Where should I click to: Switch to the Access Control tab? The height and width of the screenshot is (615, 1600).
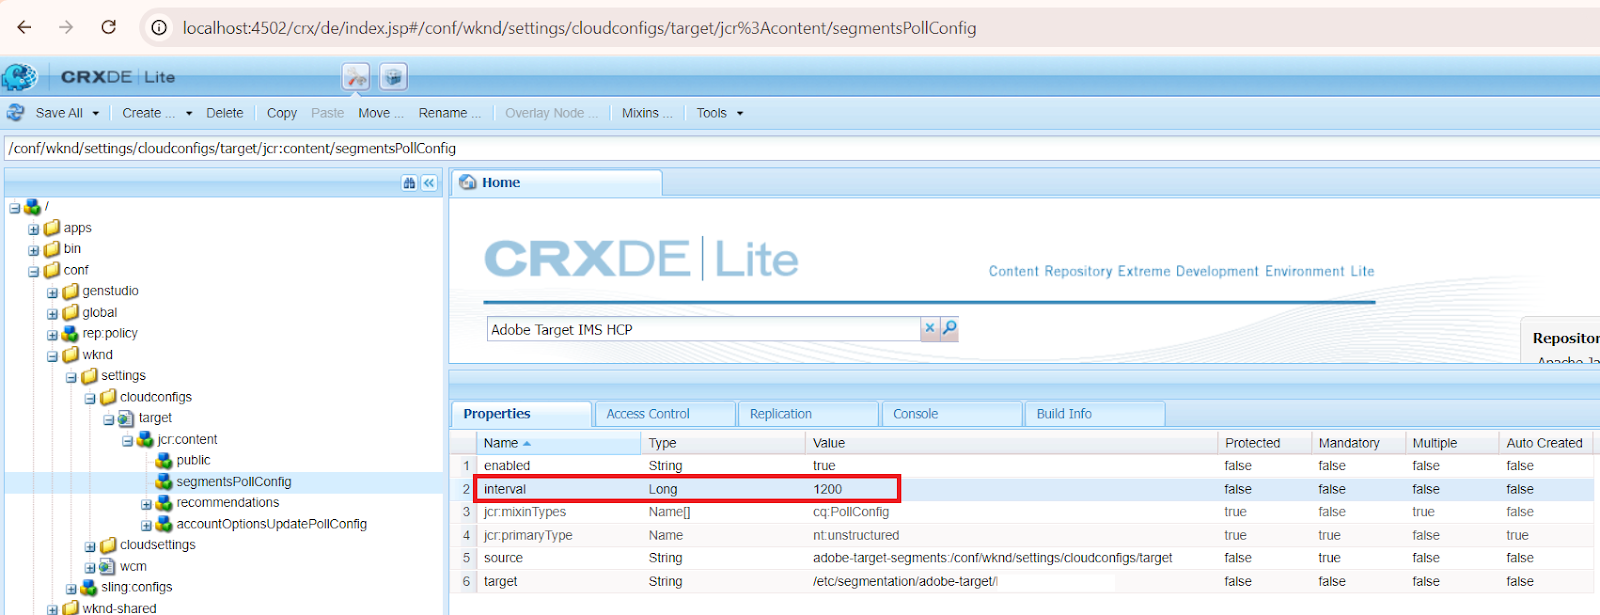(665, 414)
